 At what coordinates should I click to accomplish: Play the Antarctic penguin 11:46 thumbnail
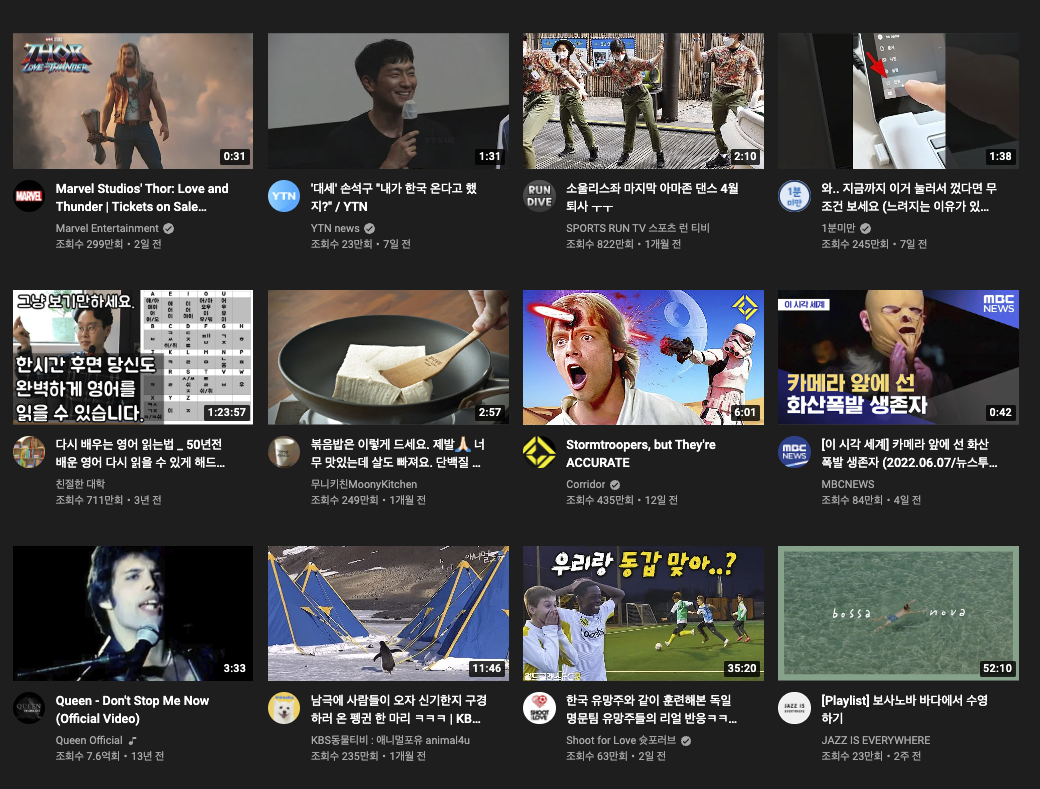[388, 613]
